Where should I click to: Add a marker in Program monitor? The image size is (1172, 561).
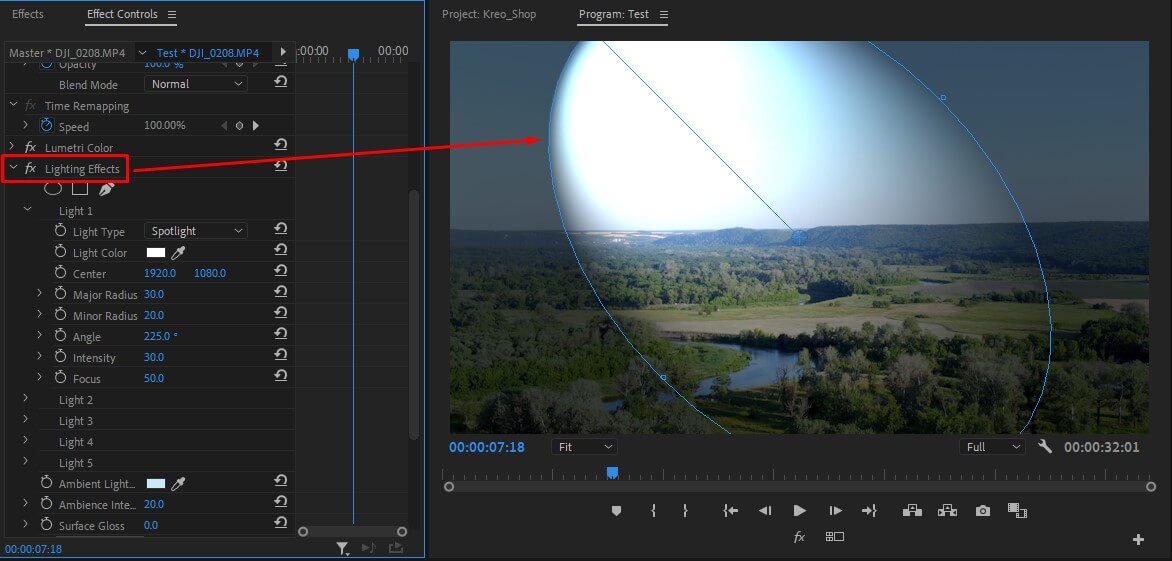coord(617,511)
